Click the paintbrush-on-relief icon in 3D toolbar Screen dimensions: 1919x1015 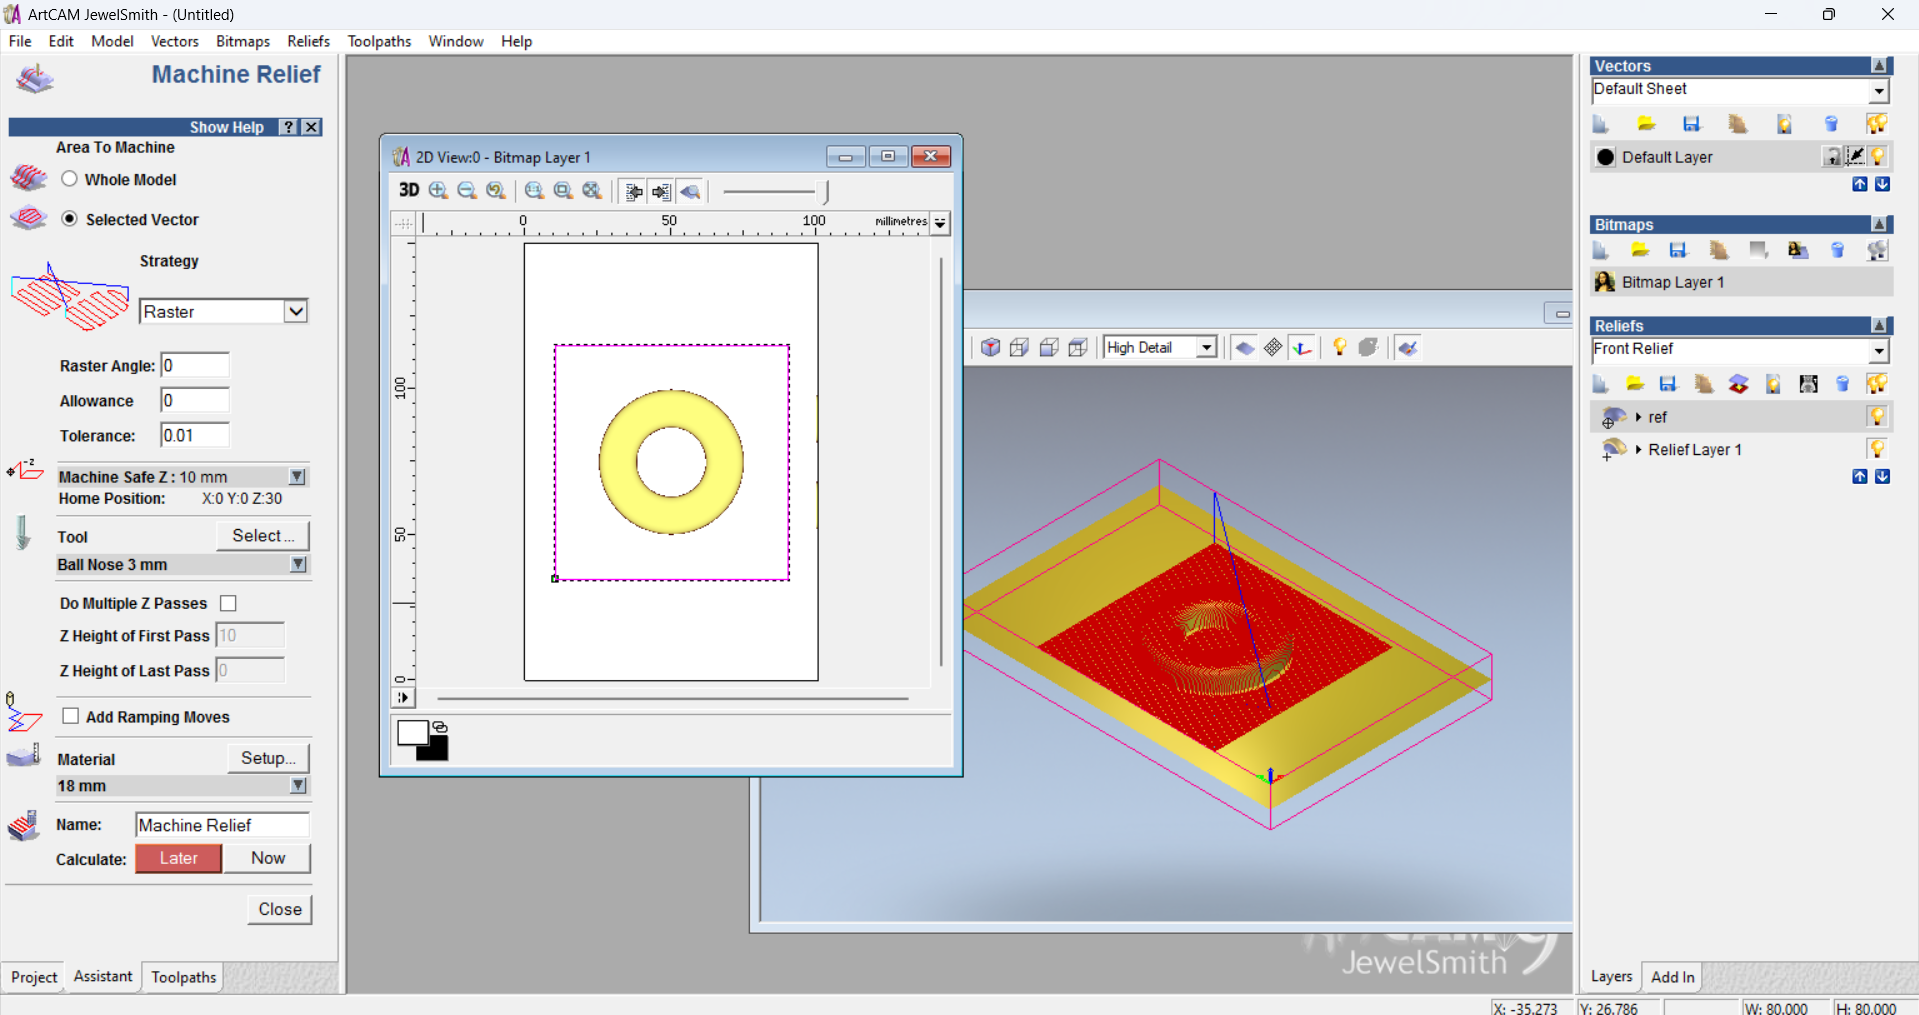pos(1408,347)
